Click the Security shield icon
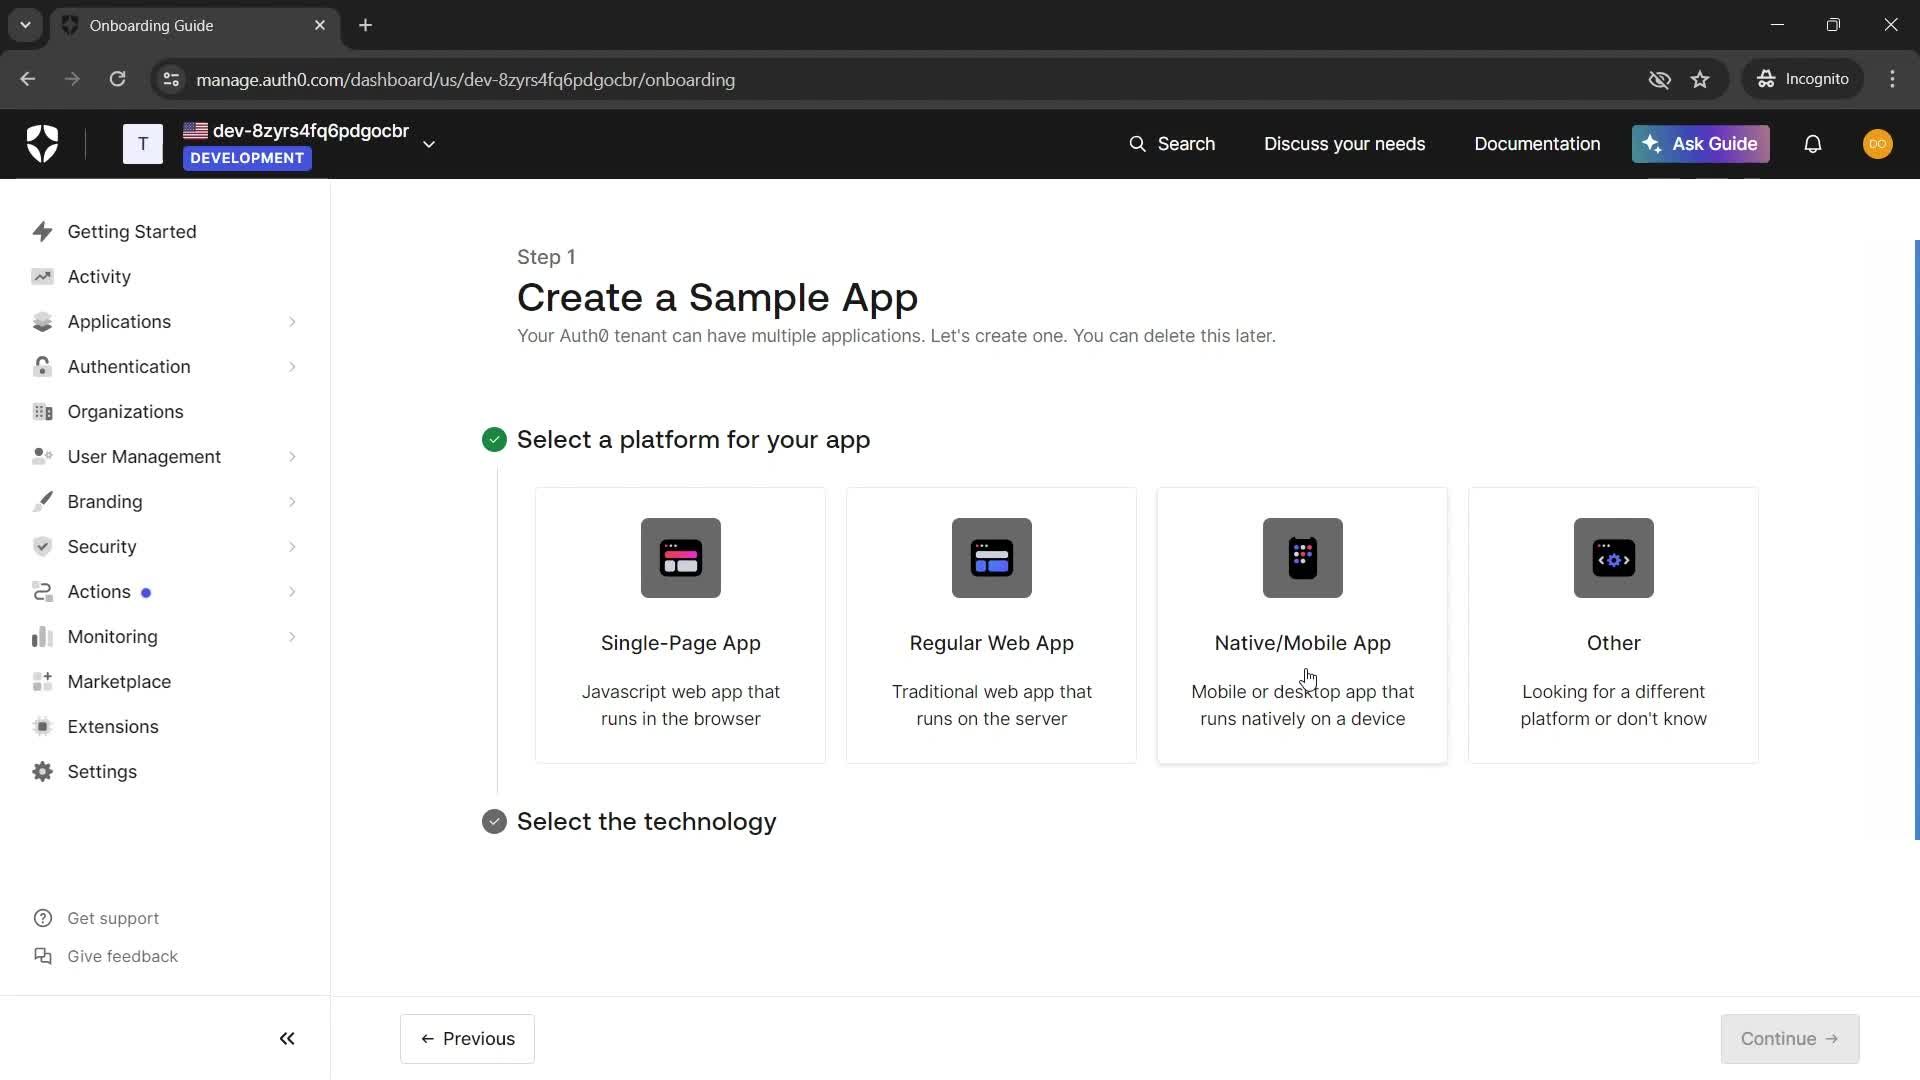This screenshot has width=1920, height=1080. tap(42, 547)
